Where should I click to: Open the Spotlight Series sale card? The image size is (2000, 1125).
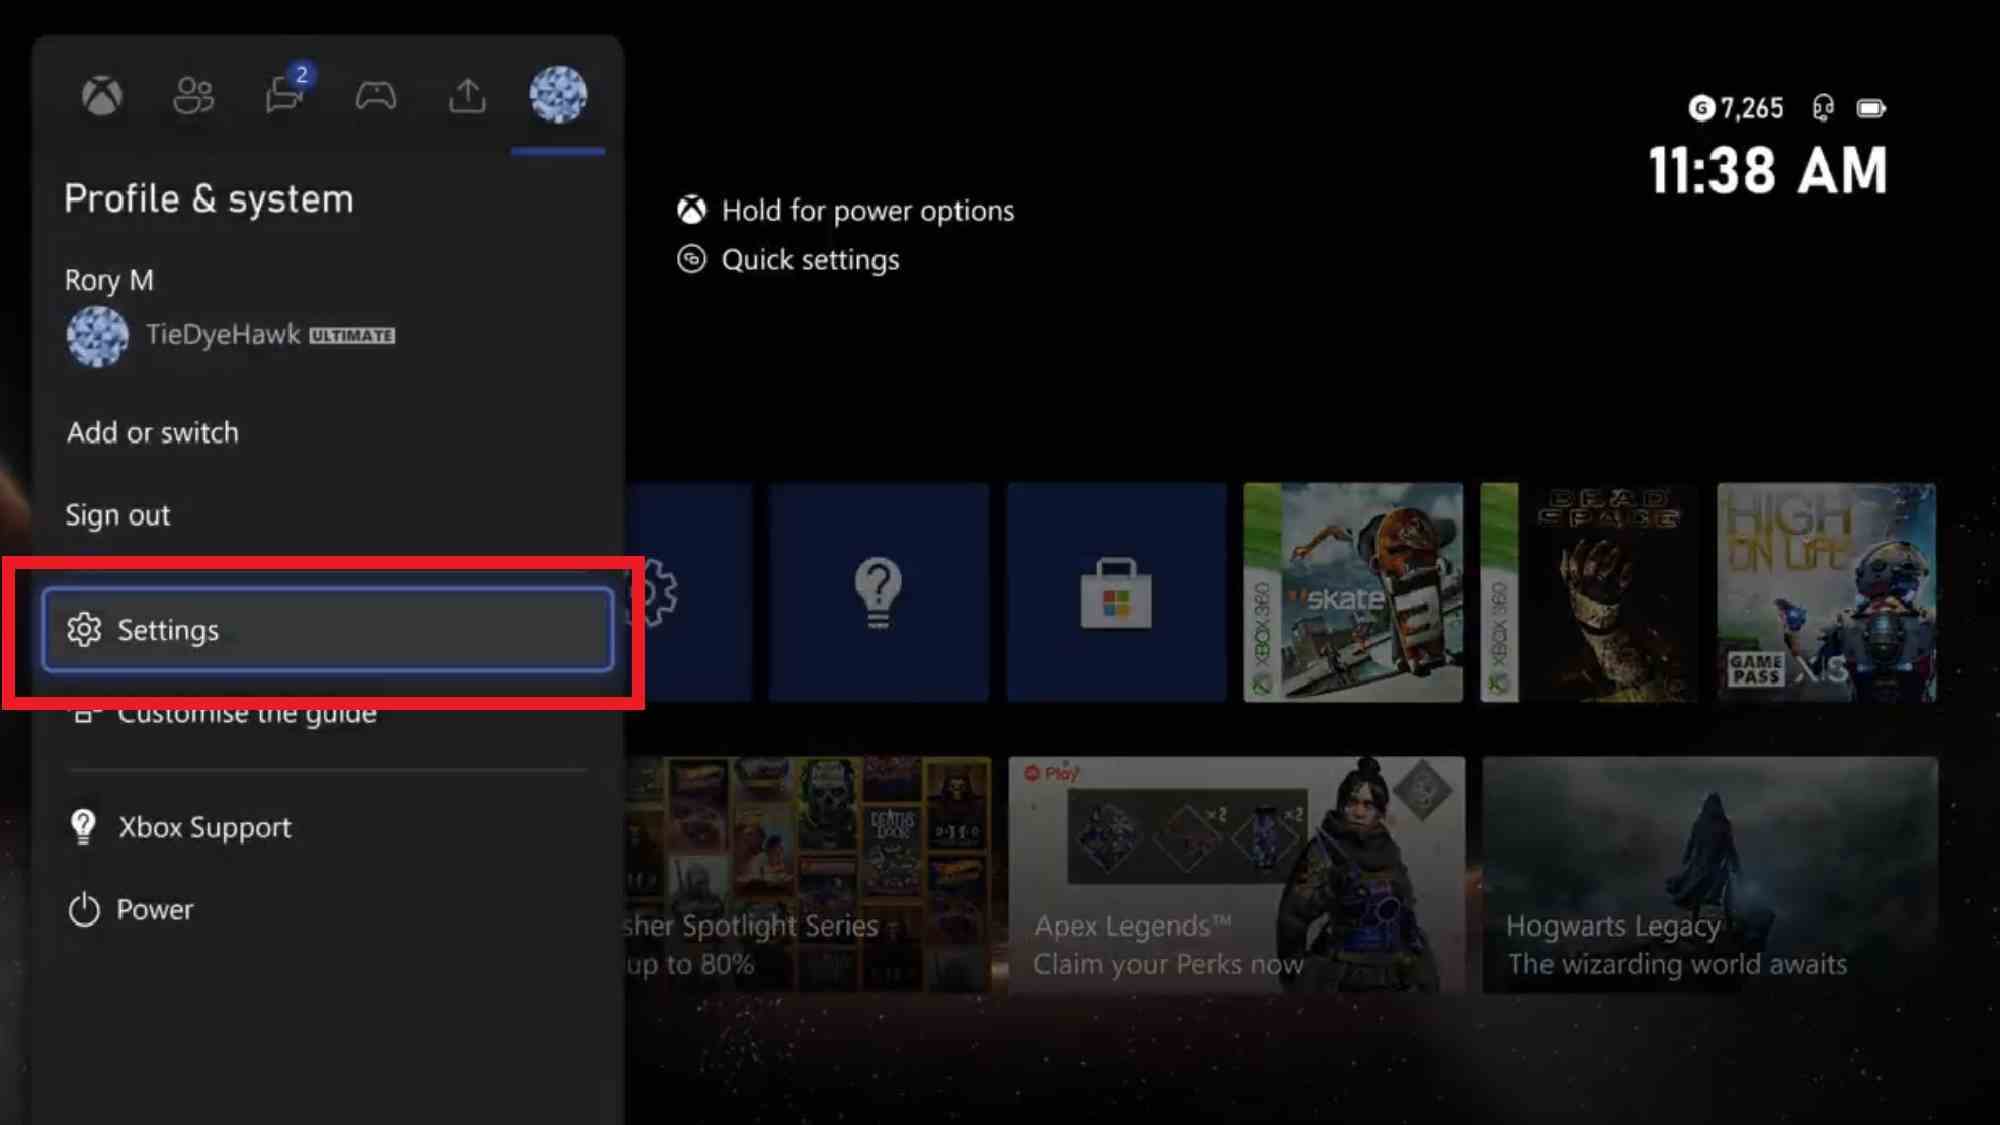click(x=809, y=875)
